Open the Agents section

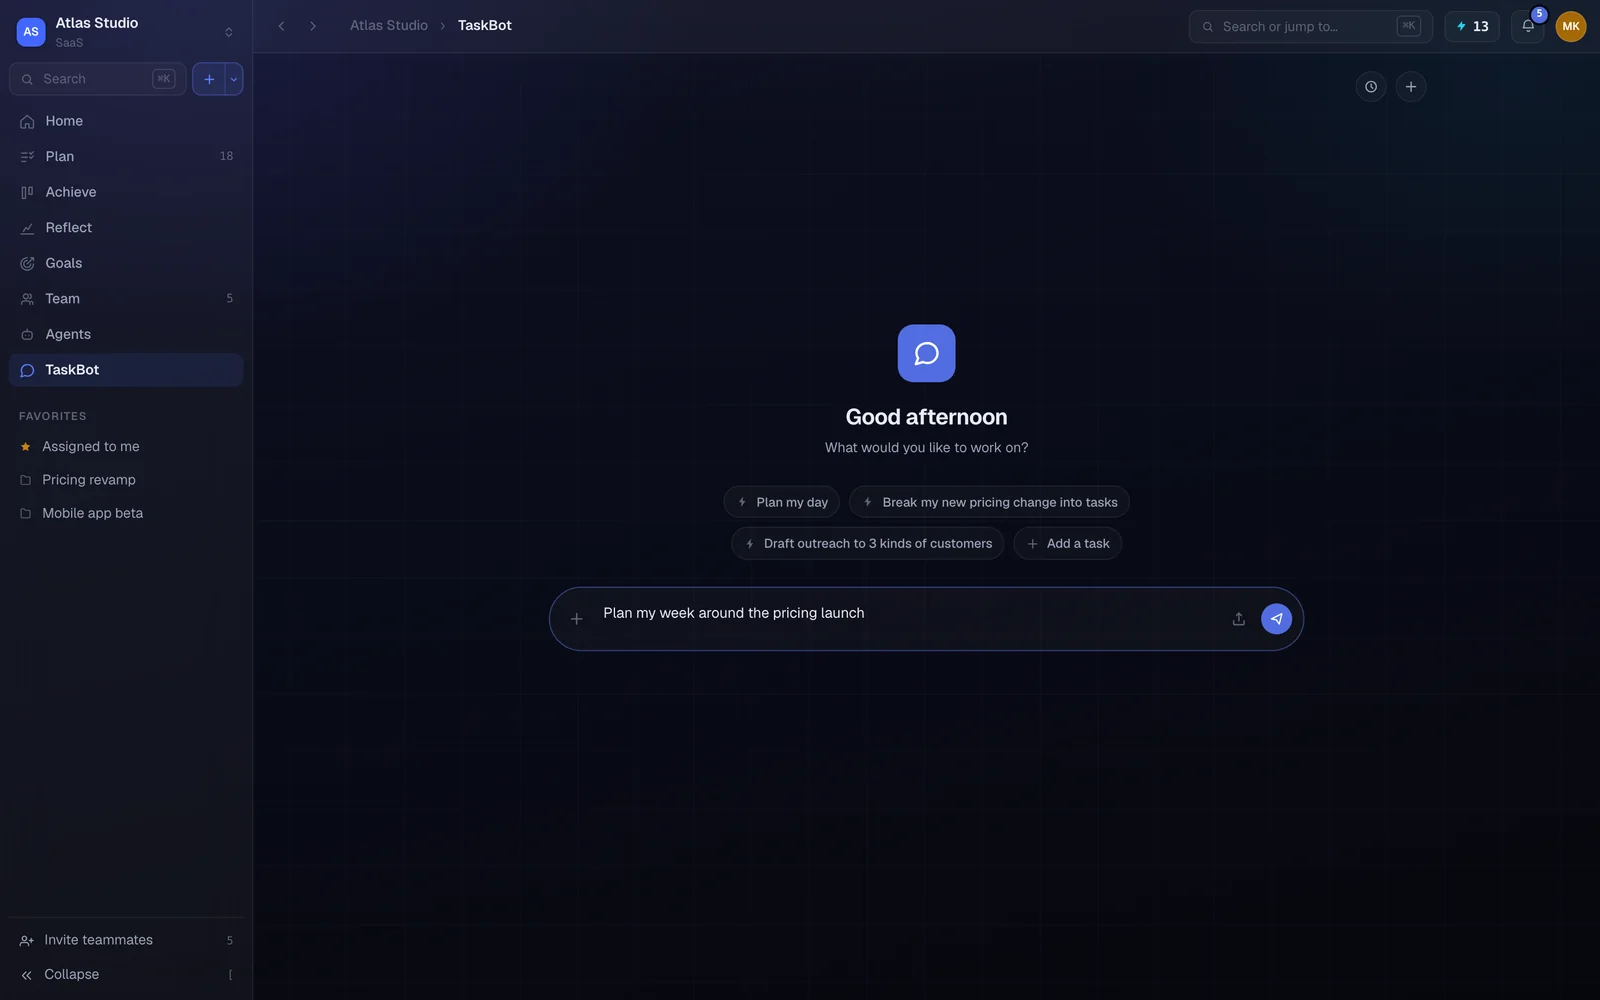pos(126,334)
